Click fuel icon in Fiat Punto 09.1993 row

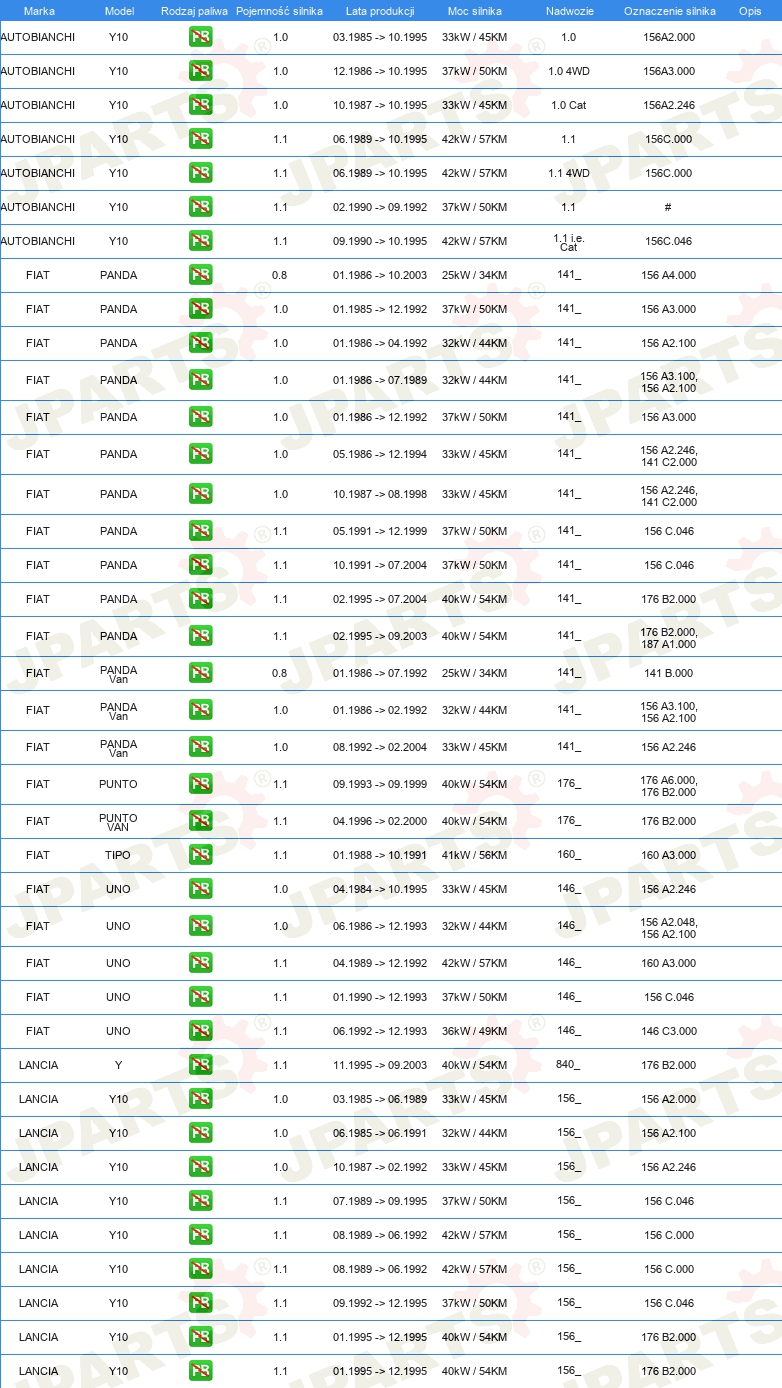[x=200, y=784]
